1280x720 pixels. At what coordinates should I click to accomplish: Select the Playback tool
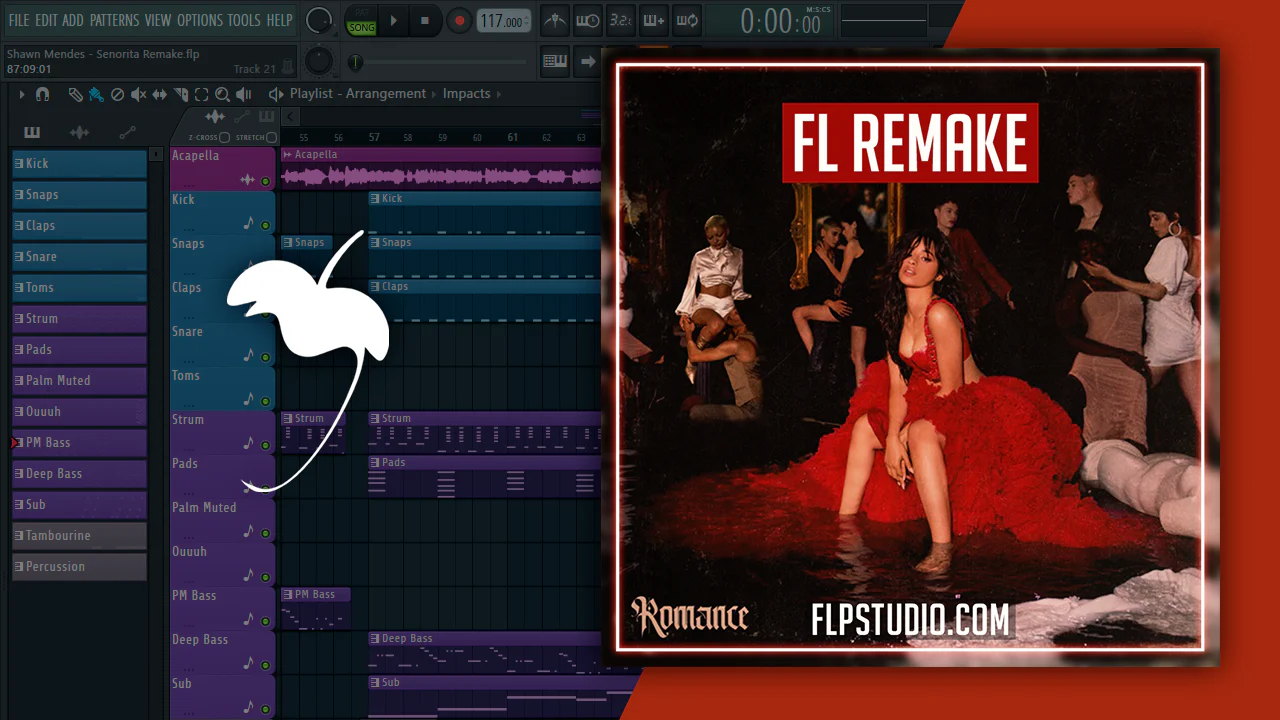[243, 94]
